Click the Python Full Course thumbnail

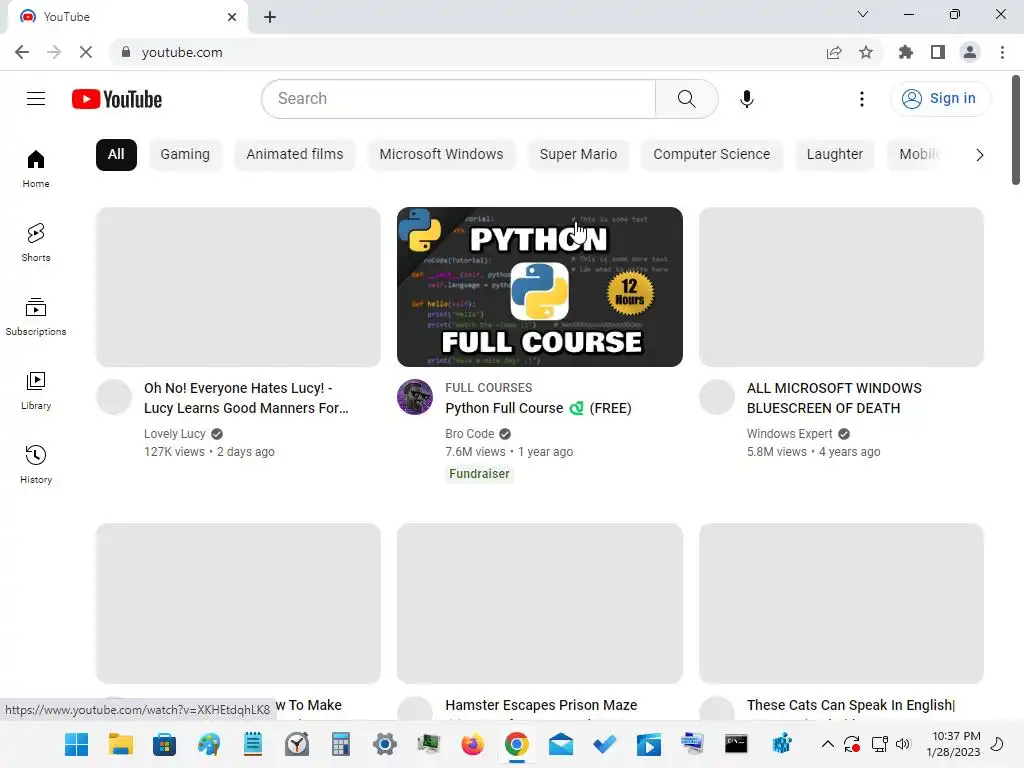tap(539, 287)
